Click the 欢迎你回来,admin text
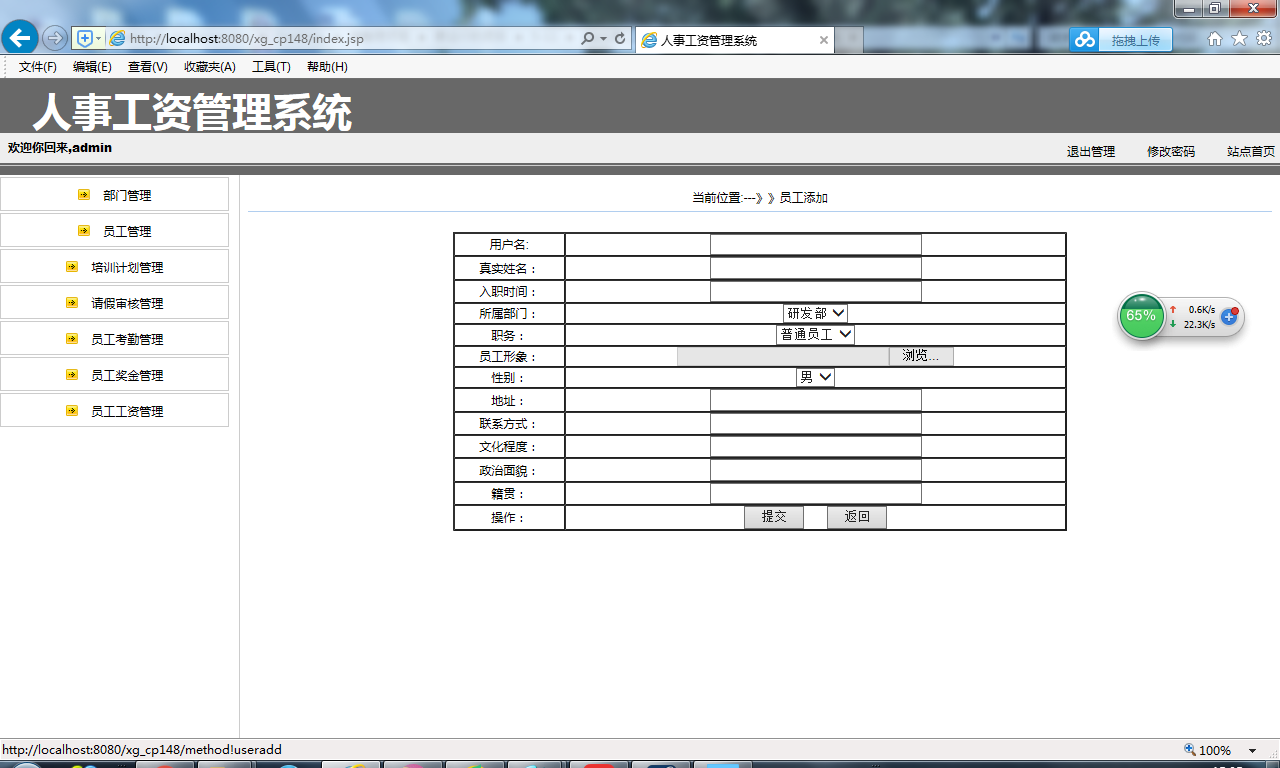Viewport: 1280px width, 768px height. click(x=60, y=148)
